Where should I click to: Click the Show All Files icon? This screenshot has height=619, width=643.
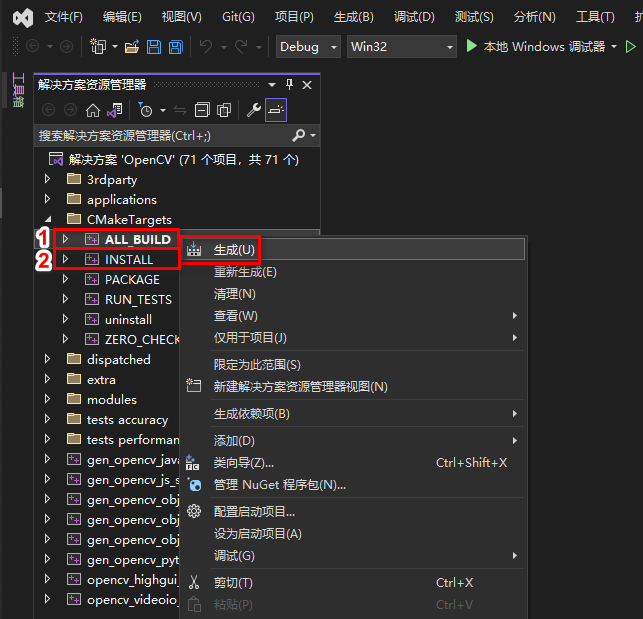point(224,110)
